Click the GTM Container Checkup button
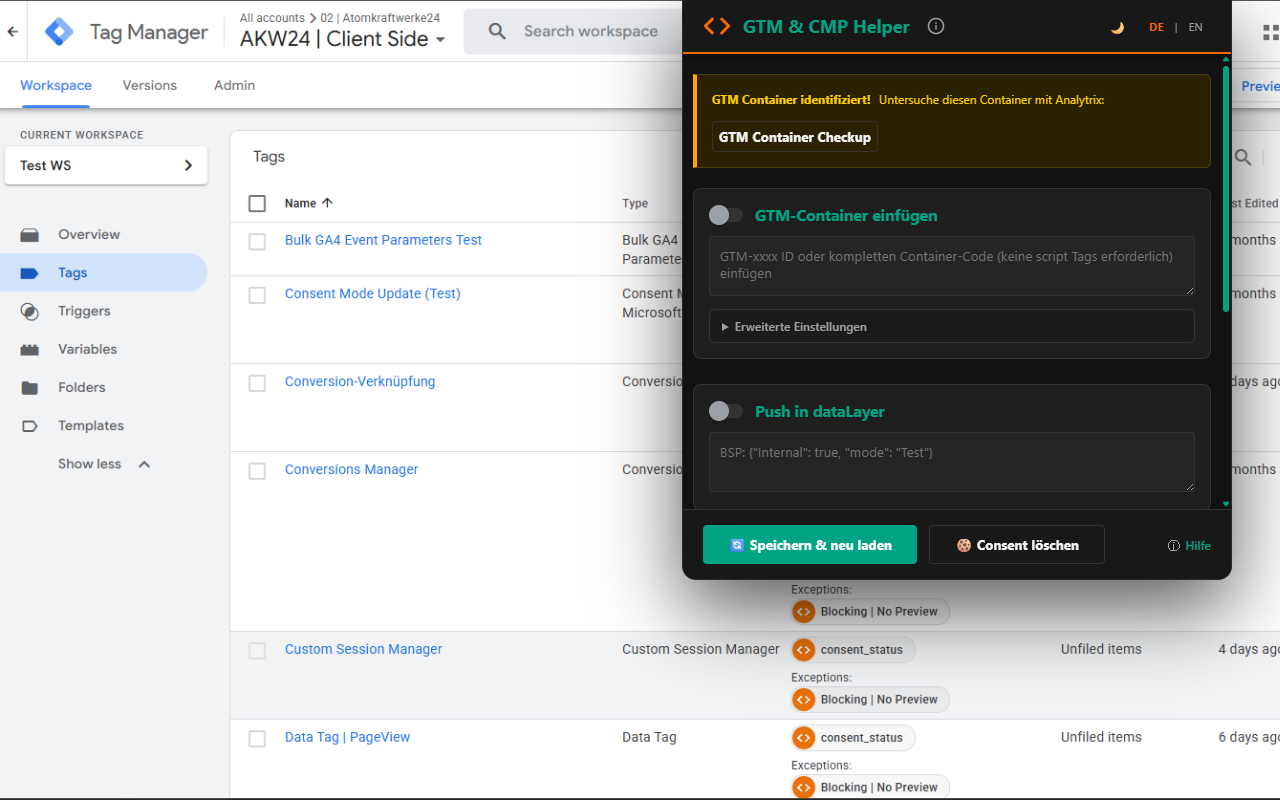This screenshot has width=1280, height=800. tap(795, 137)
